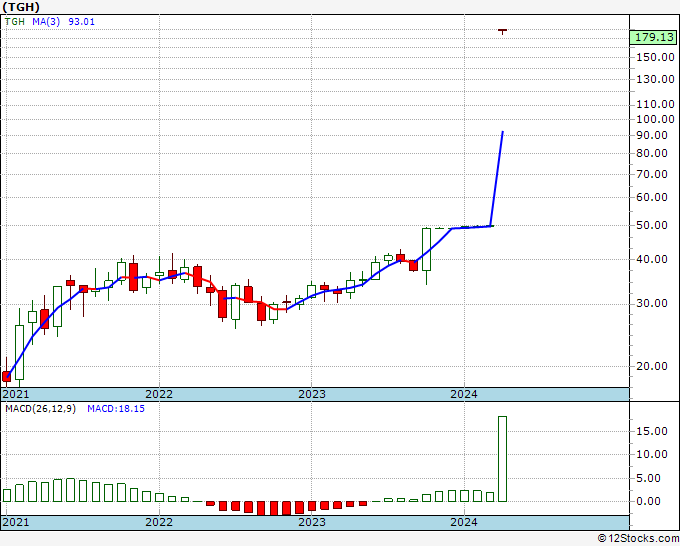
Task: Click 2023 on the MACD timeline
Action: tap(312, 522)
